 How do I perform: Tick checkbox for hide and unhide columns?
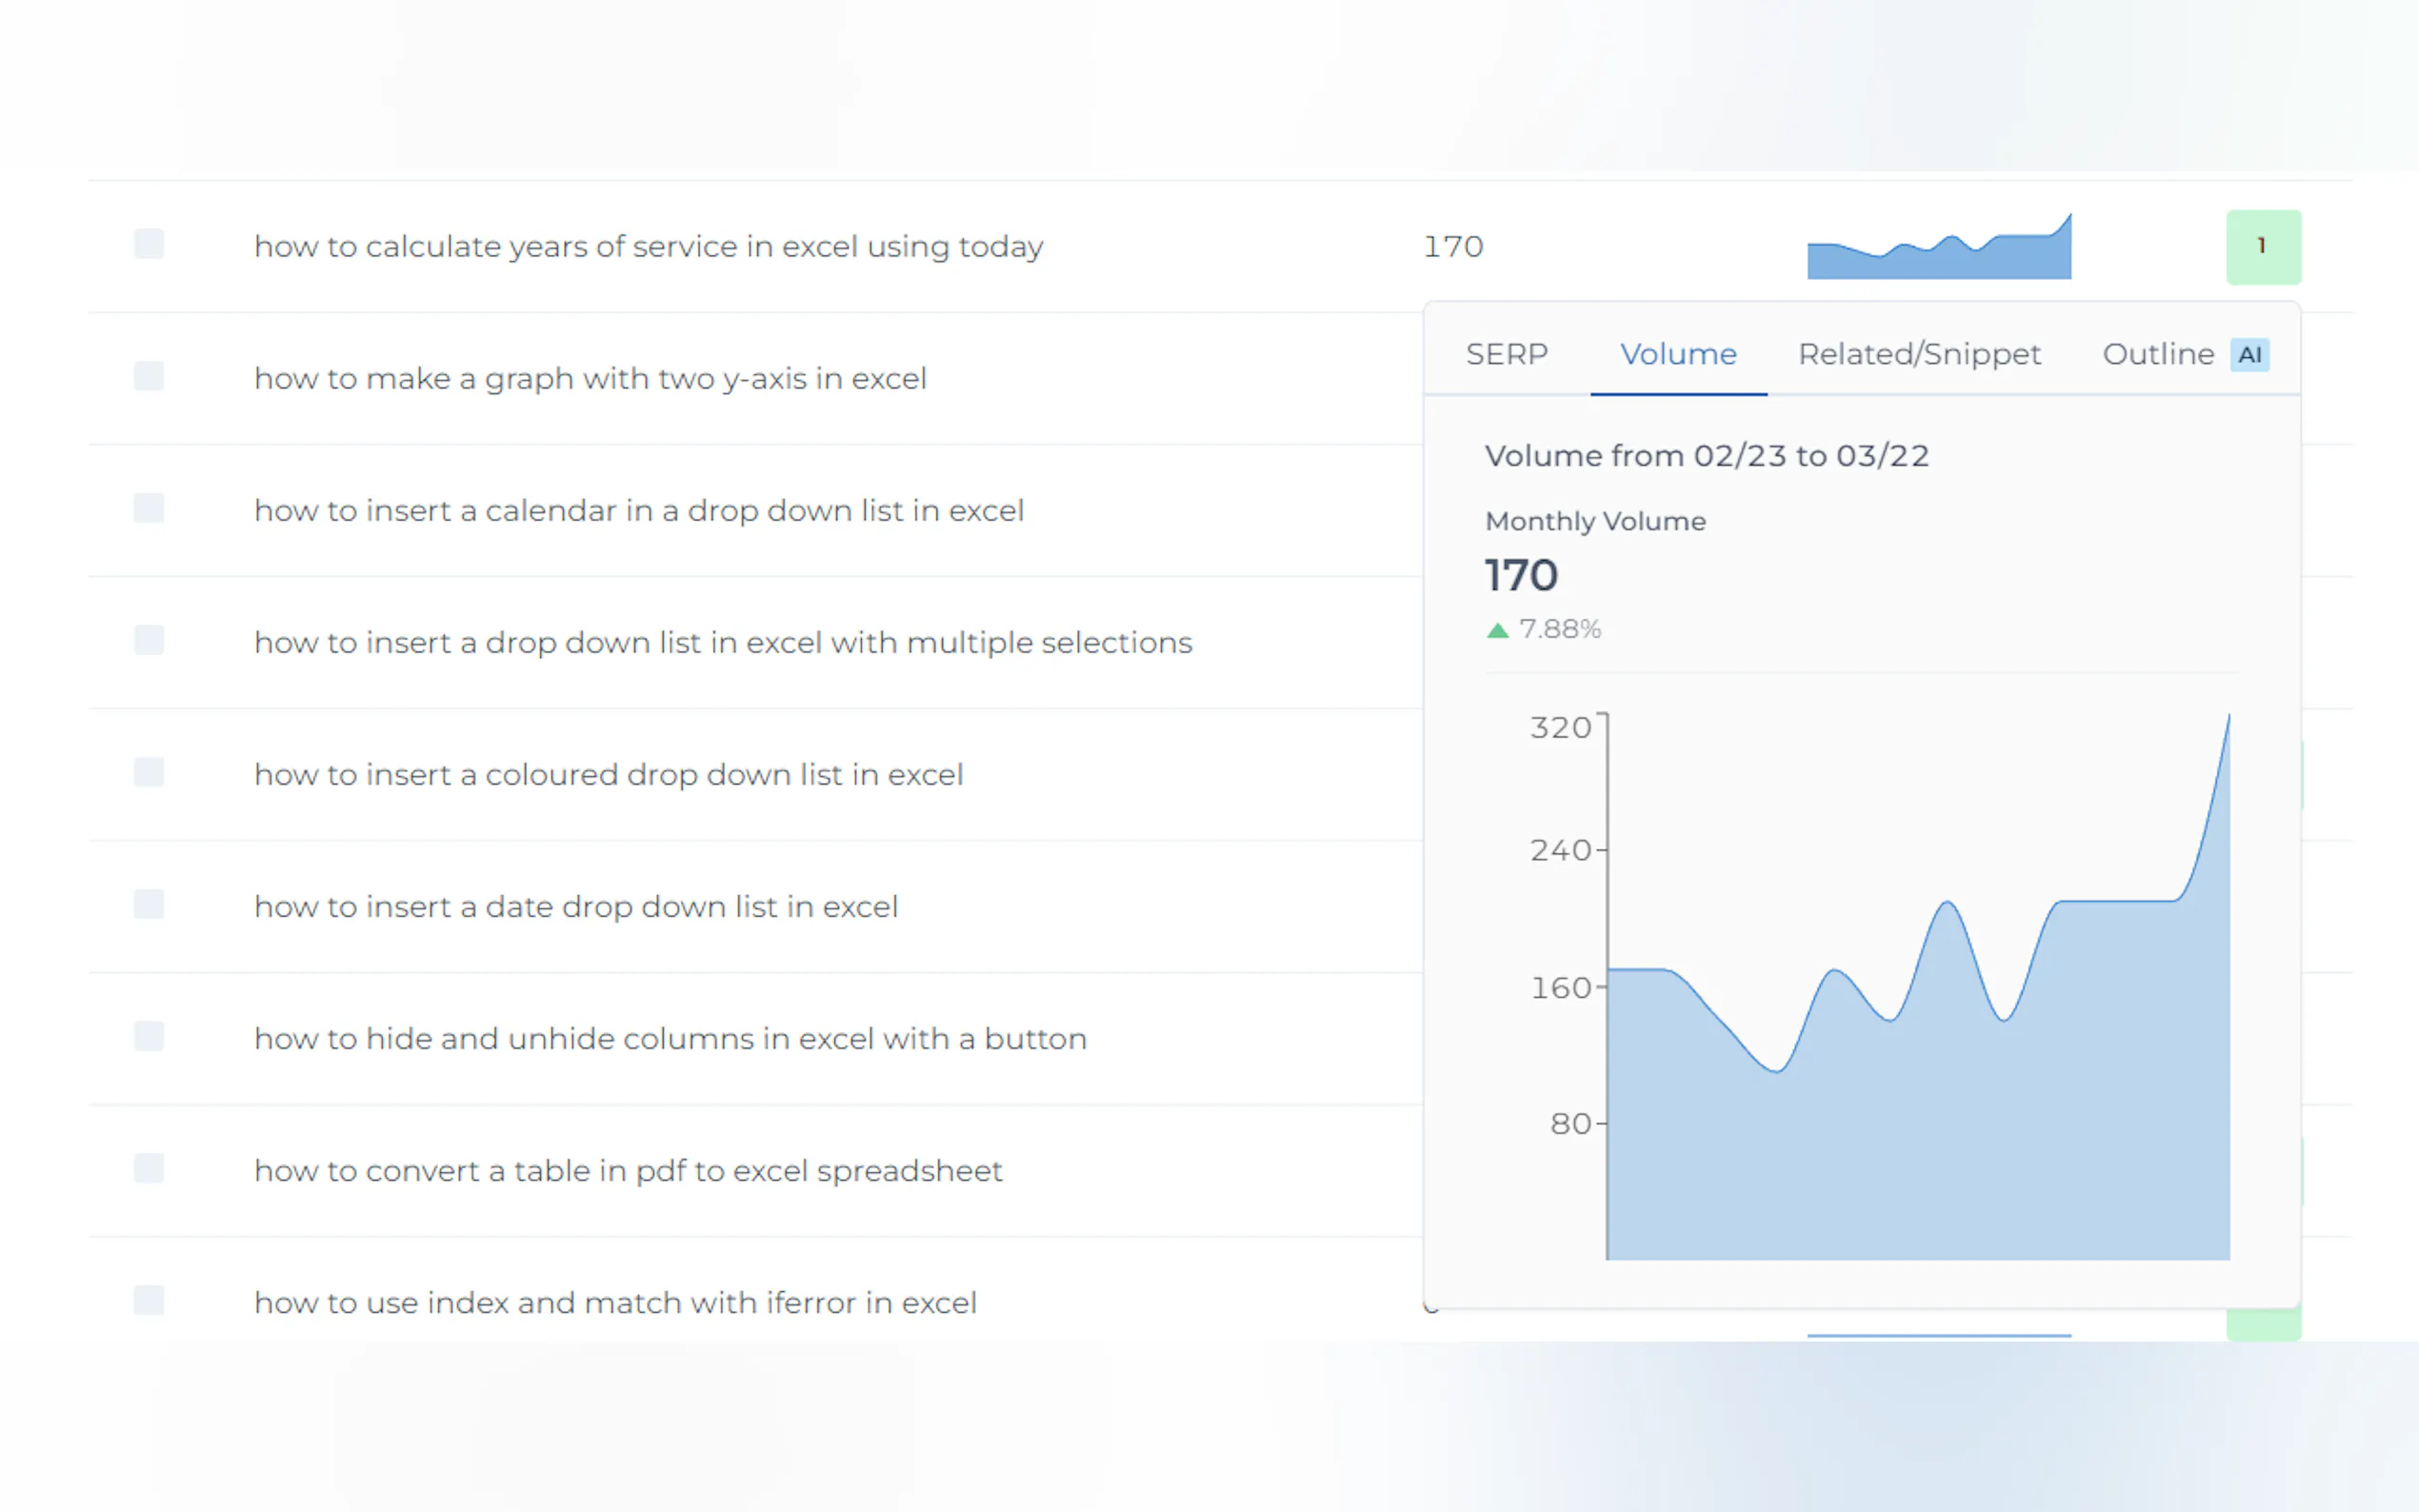(149, 1036)
